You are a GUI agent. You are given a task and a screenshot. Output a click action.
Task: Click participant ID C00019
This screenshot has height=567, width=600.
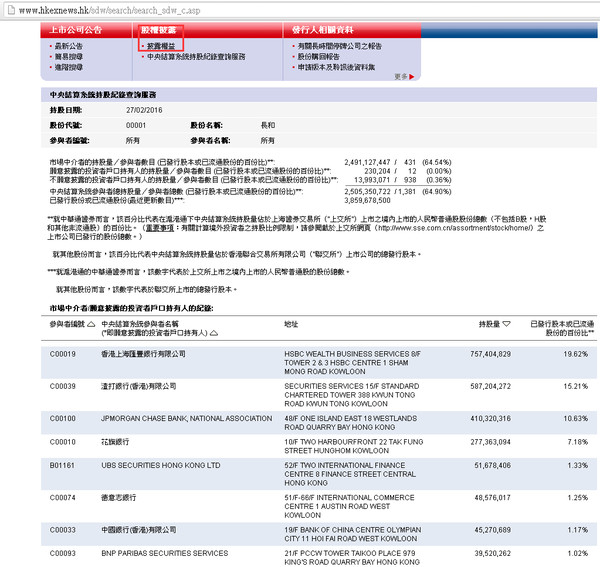[x=62, y=354]
